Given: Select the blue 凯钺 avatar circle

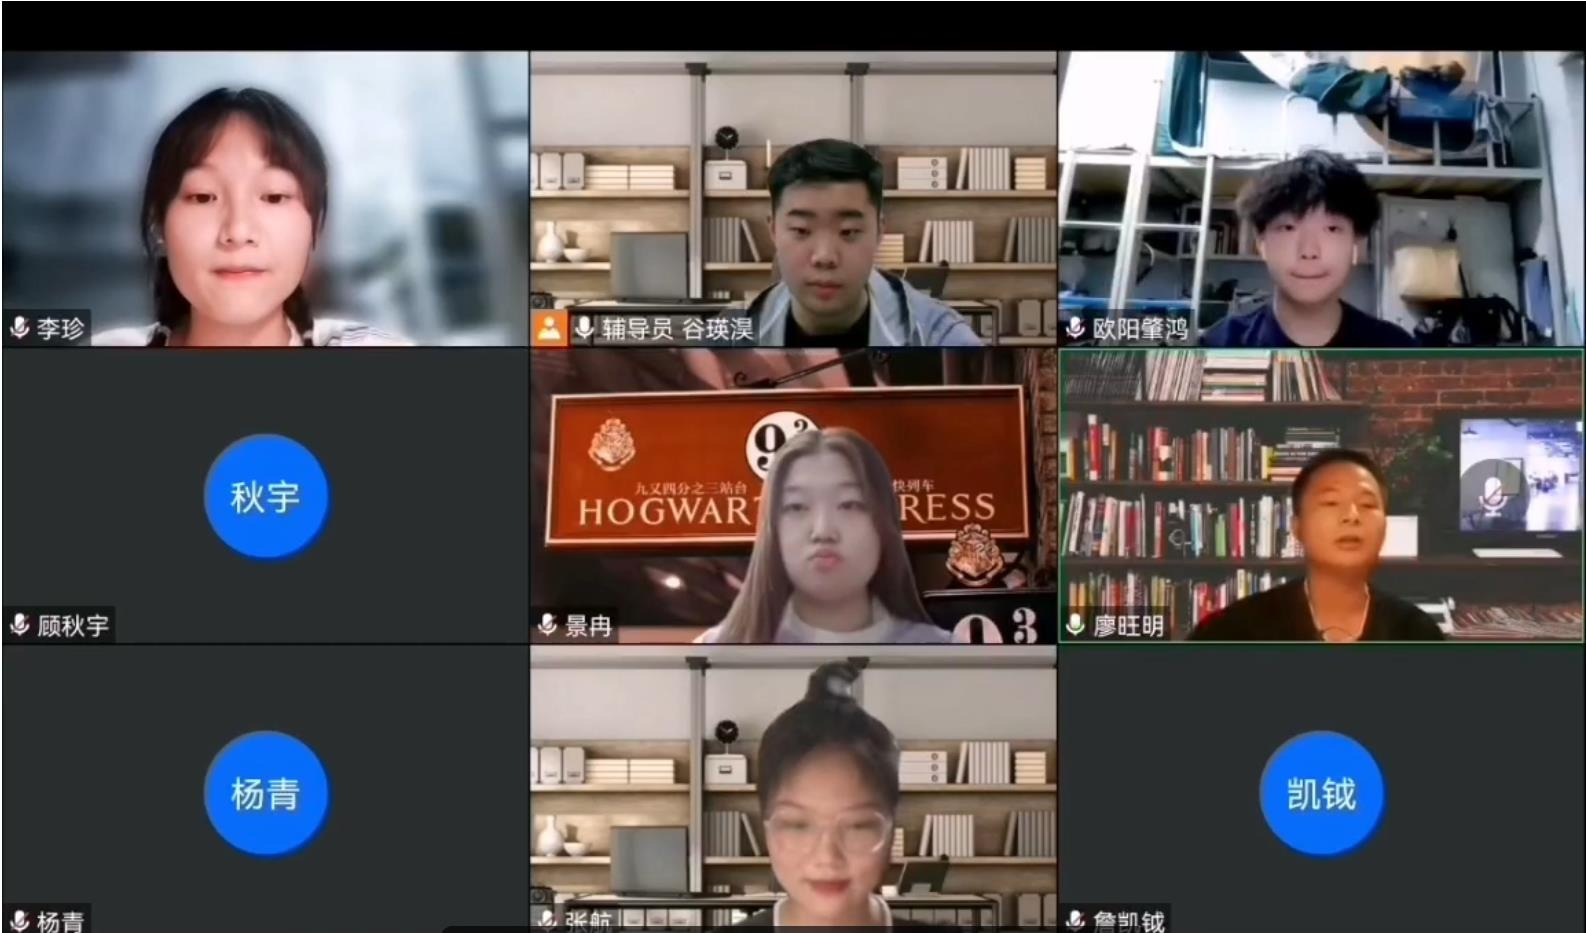Looking at the screenshot, I should click(x=1321, y=794).
